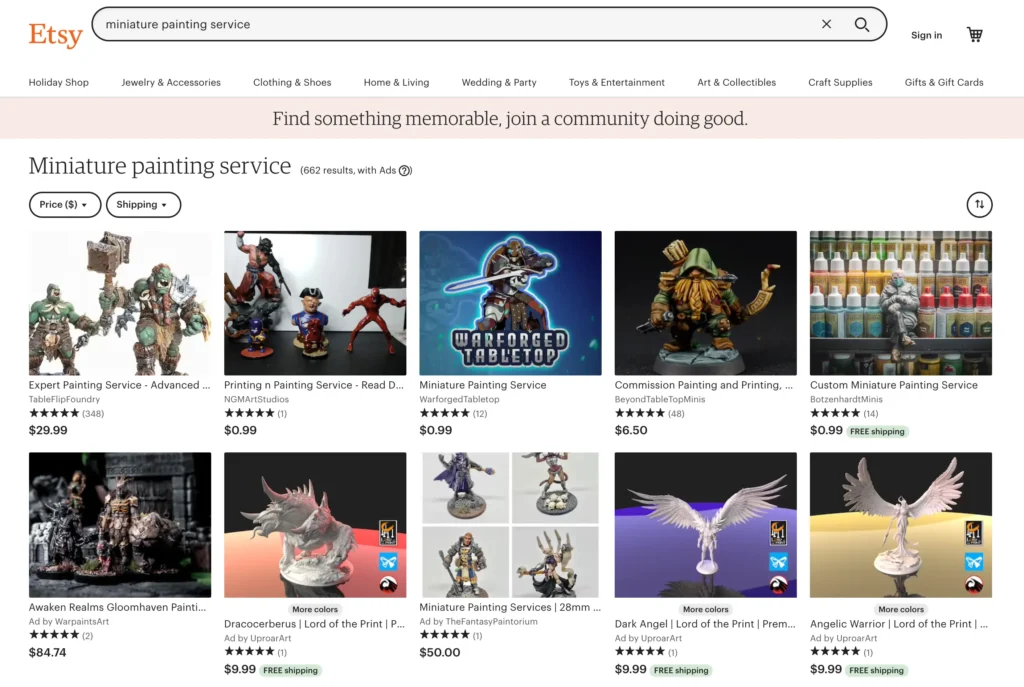Open the sort options icon button
Screen dimensions: 1024x687
[x=979, y=204]
